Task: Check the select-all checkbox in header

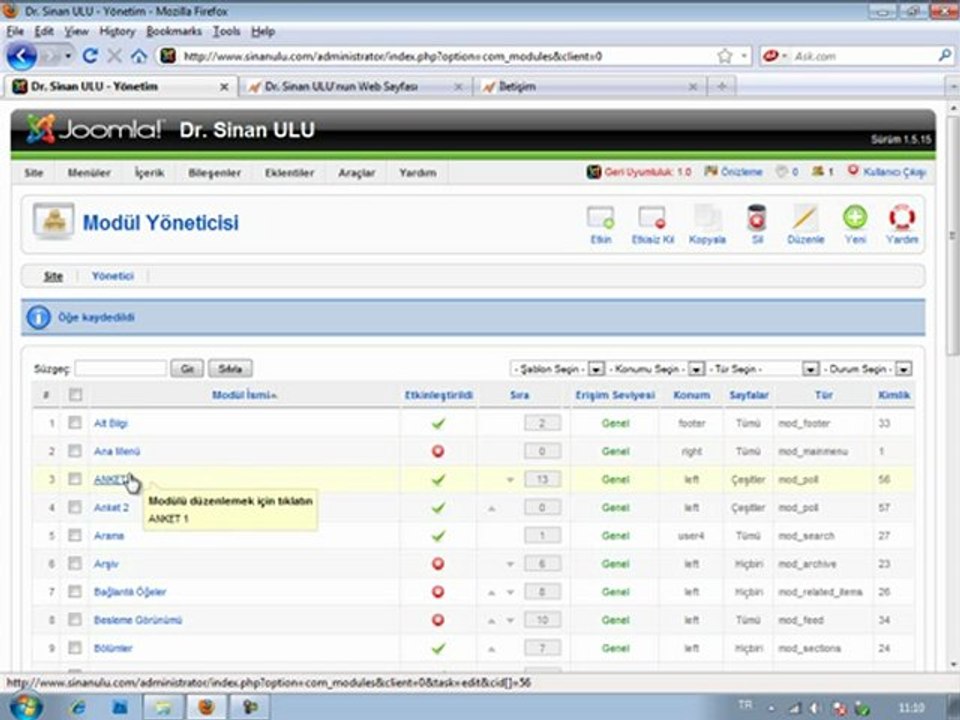Action: (75, 395)
